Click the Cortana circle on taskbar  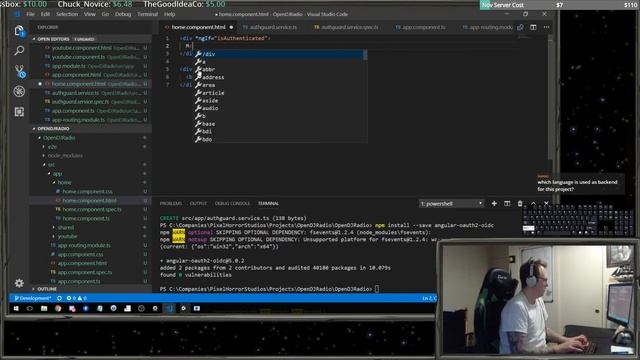pos(30,309)
